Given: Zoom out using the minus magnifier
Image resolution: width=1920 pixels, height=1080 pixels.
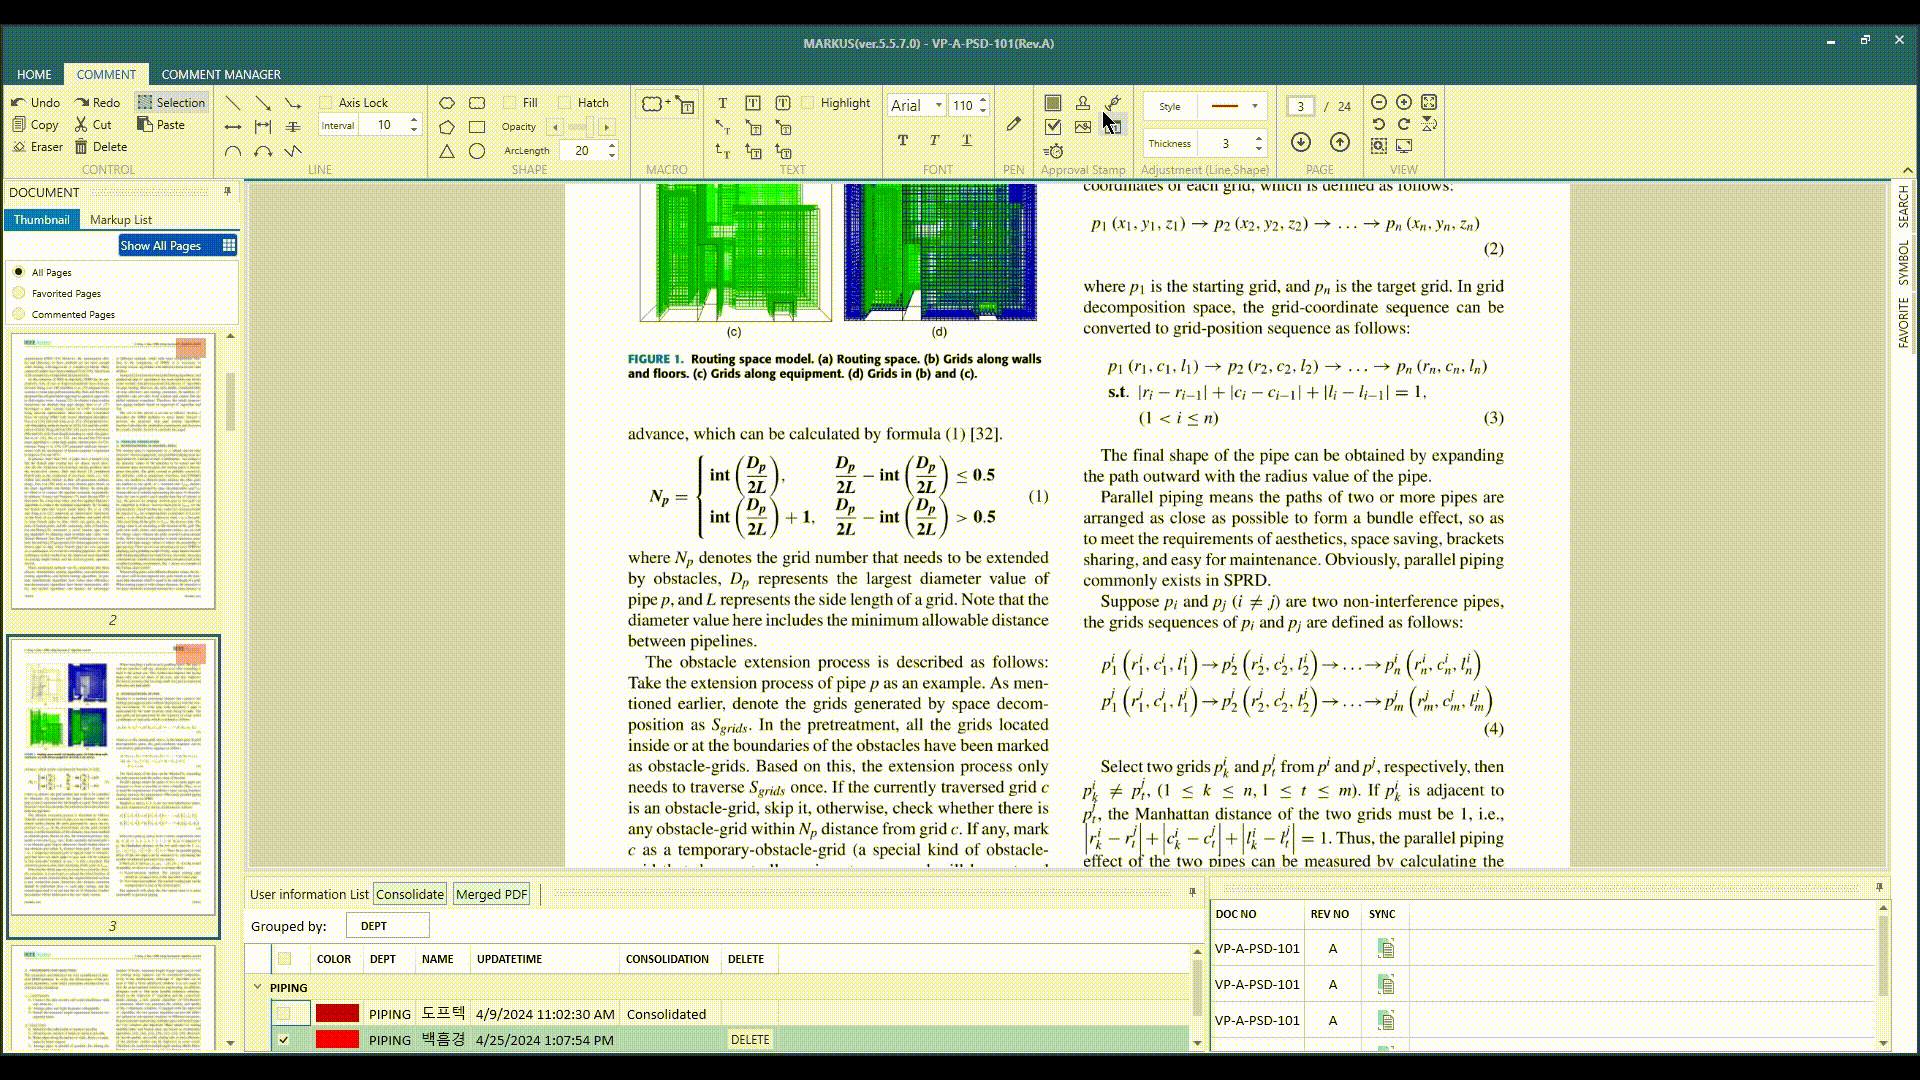Looking at the screenshot, I should [x=1379, y=102].
